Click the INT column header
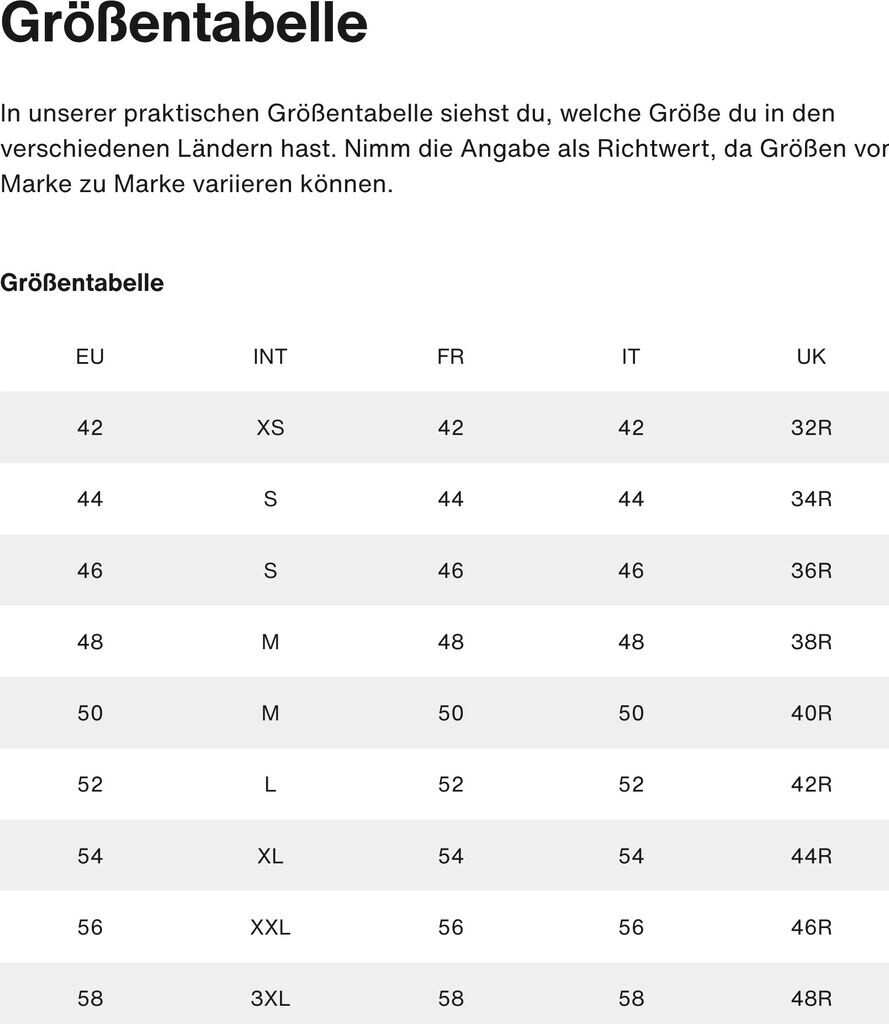This screenshot has width=889, height=1024. [x=270, y=356]
